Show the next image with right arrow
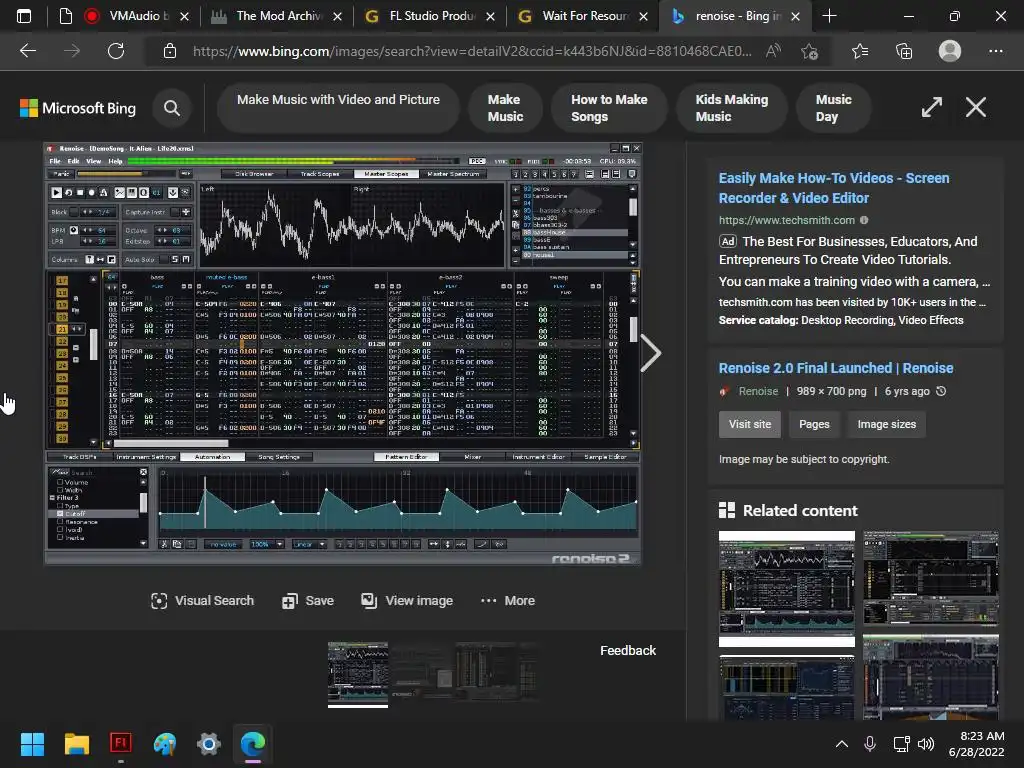 (650, 353)
